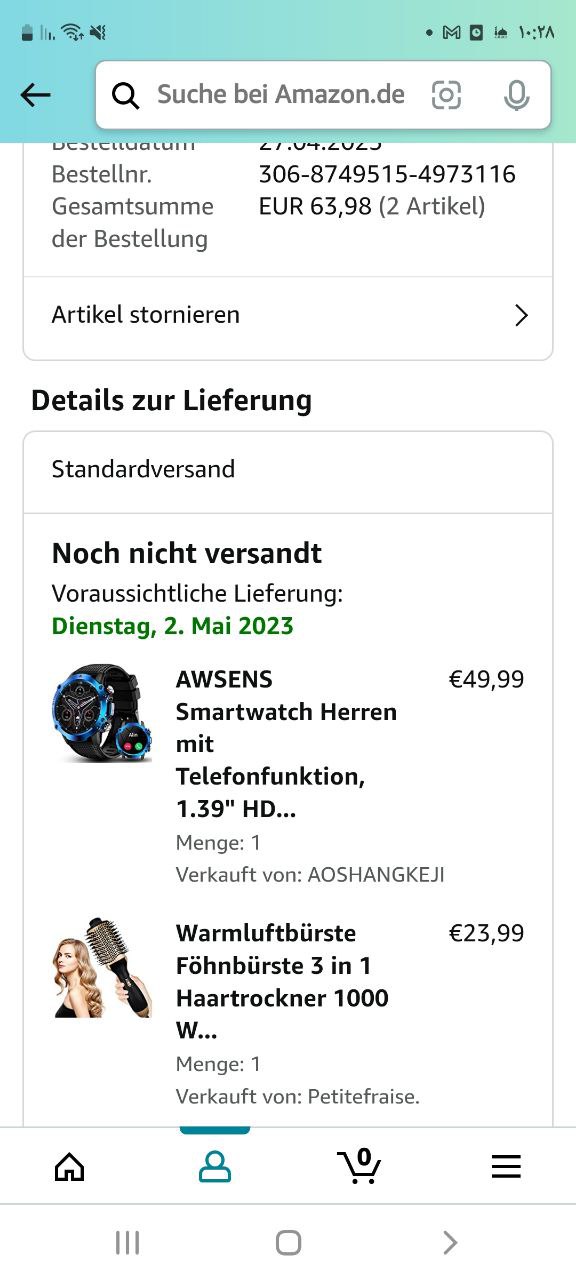
Task: Open camera lens search icon
Action: click(447, 95)
